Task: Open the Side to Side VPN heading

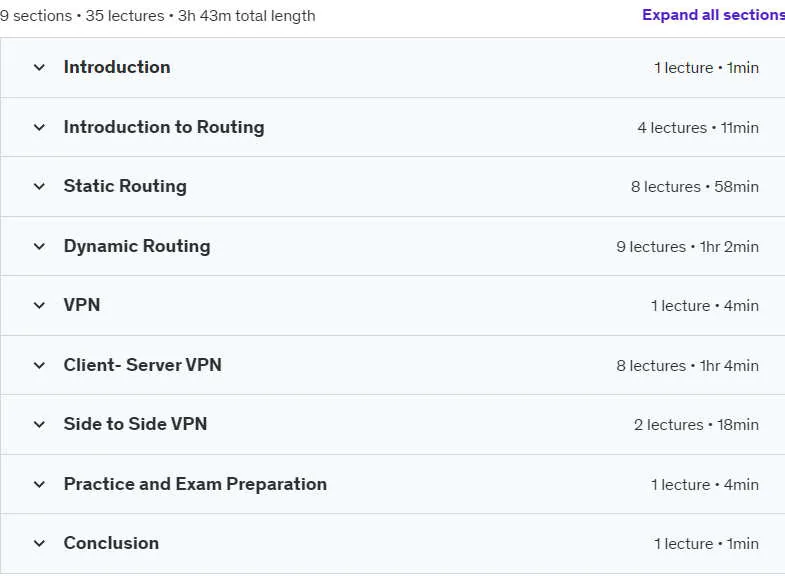Action: pos(135,424)
